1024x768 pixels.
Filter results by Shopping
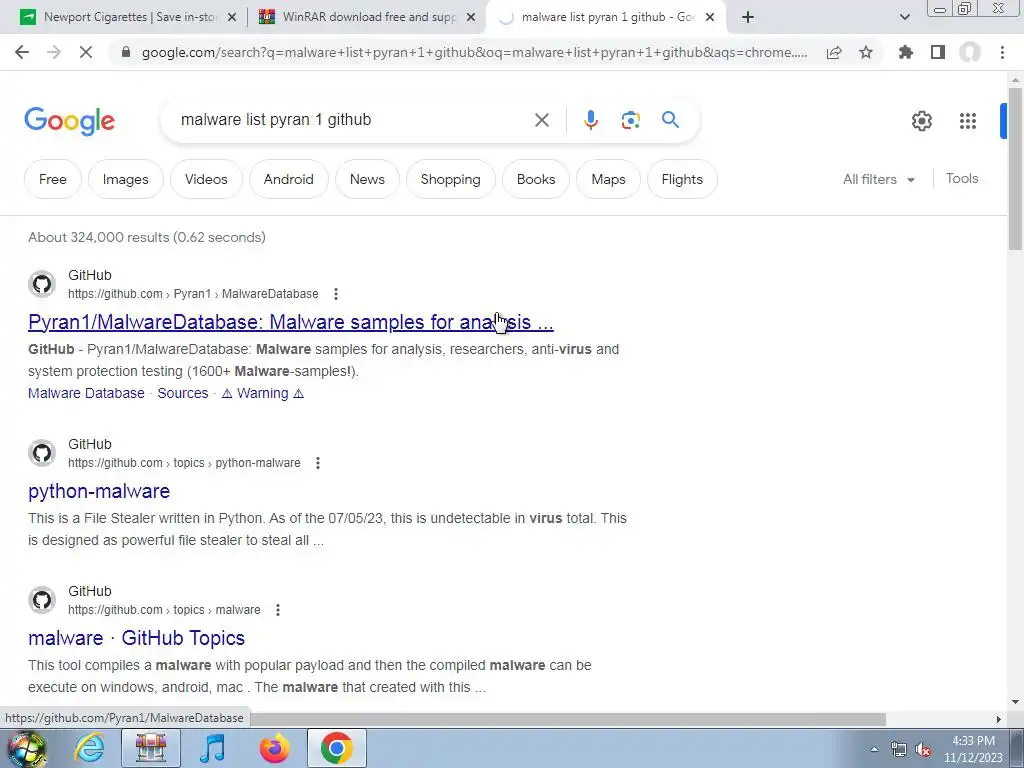click(x=451, y=179)
